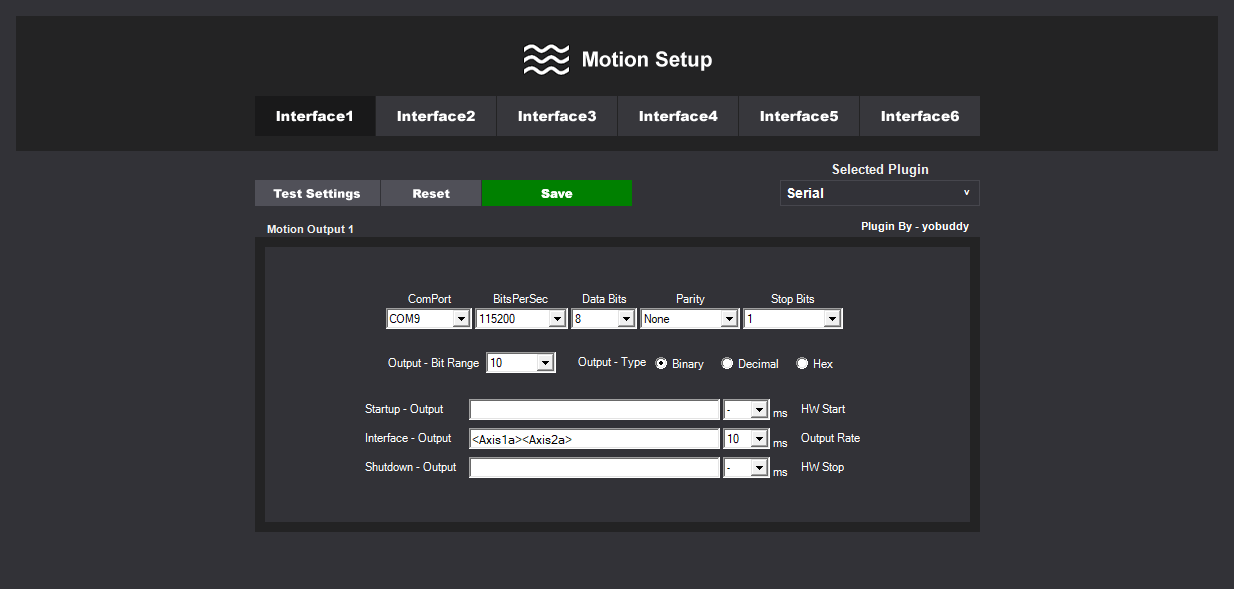Open the Data Bits dropdown
Viewport: 1234px width, 589px height.
click(604, 319)
